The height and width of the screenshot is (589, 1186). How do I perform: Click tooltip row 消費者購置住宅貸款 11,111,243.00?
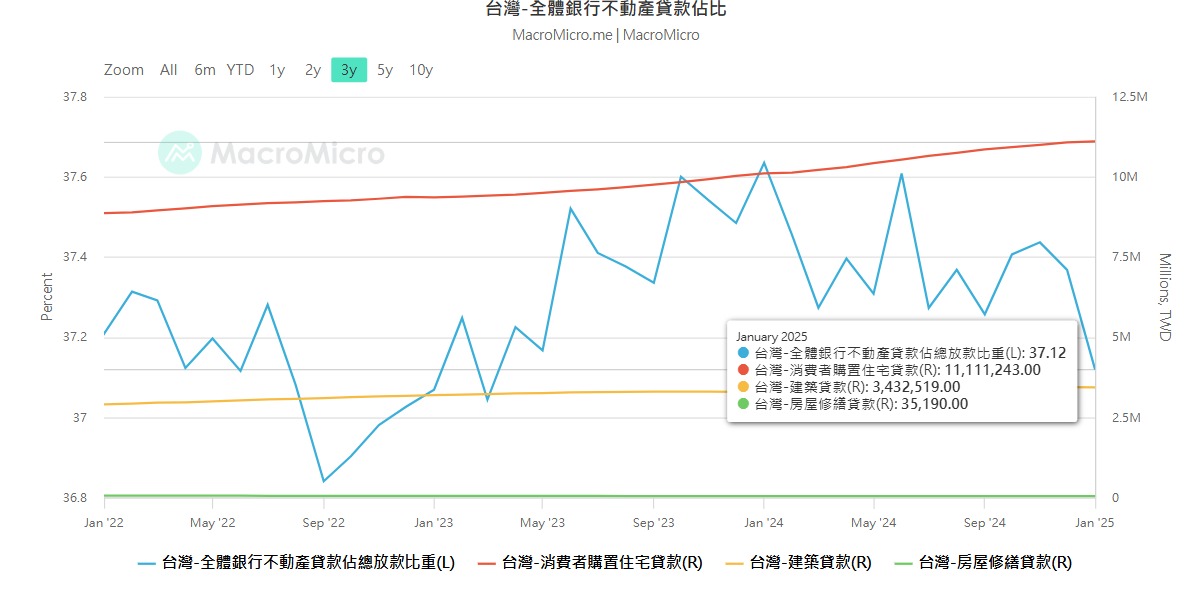[x=889, y=370]
